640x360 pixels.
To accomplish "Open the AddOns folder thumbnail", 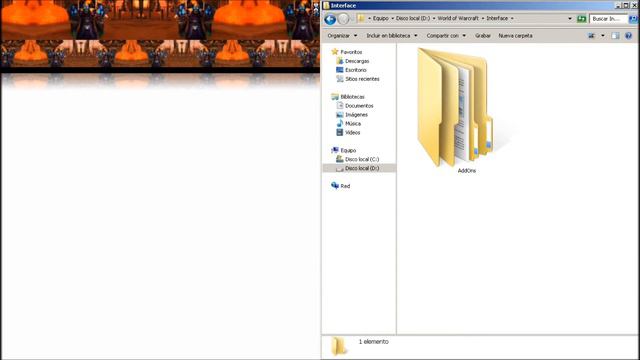I will (x=456, y=107).
